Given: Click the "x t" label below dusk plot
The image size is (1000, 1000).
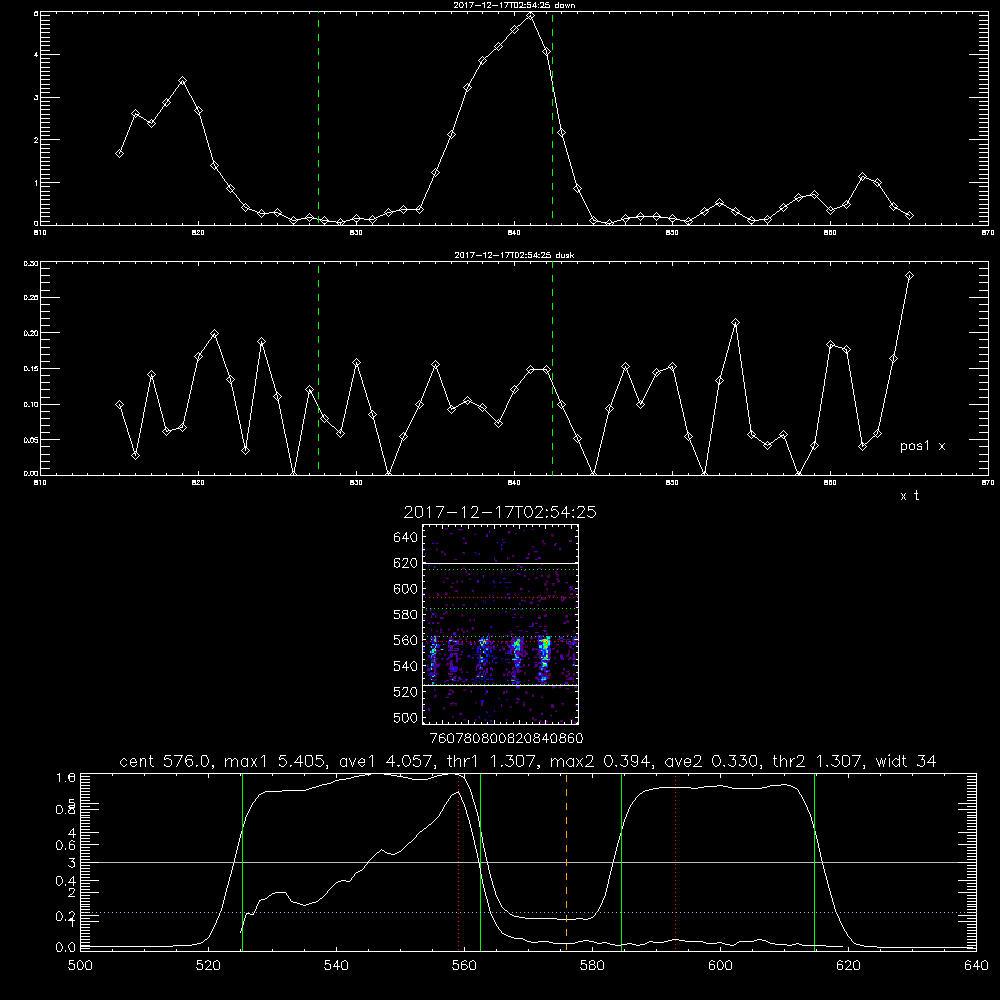Looking at the screenshot, I should click(909, 496).
